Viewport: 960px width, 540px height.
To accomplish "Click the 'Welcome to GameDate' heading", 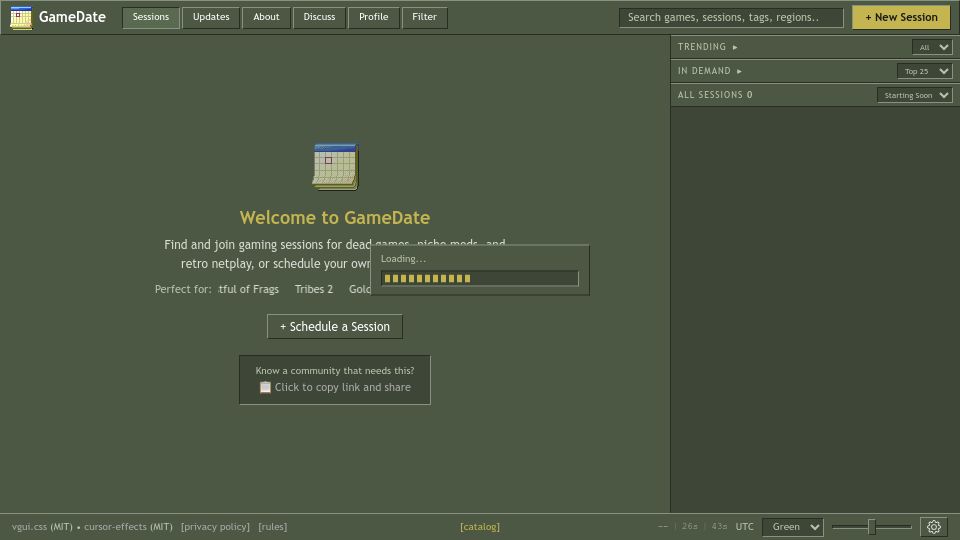I will (335, 218).
